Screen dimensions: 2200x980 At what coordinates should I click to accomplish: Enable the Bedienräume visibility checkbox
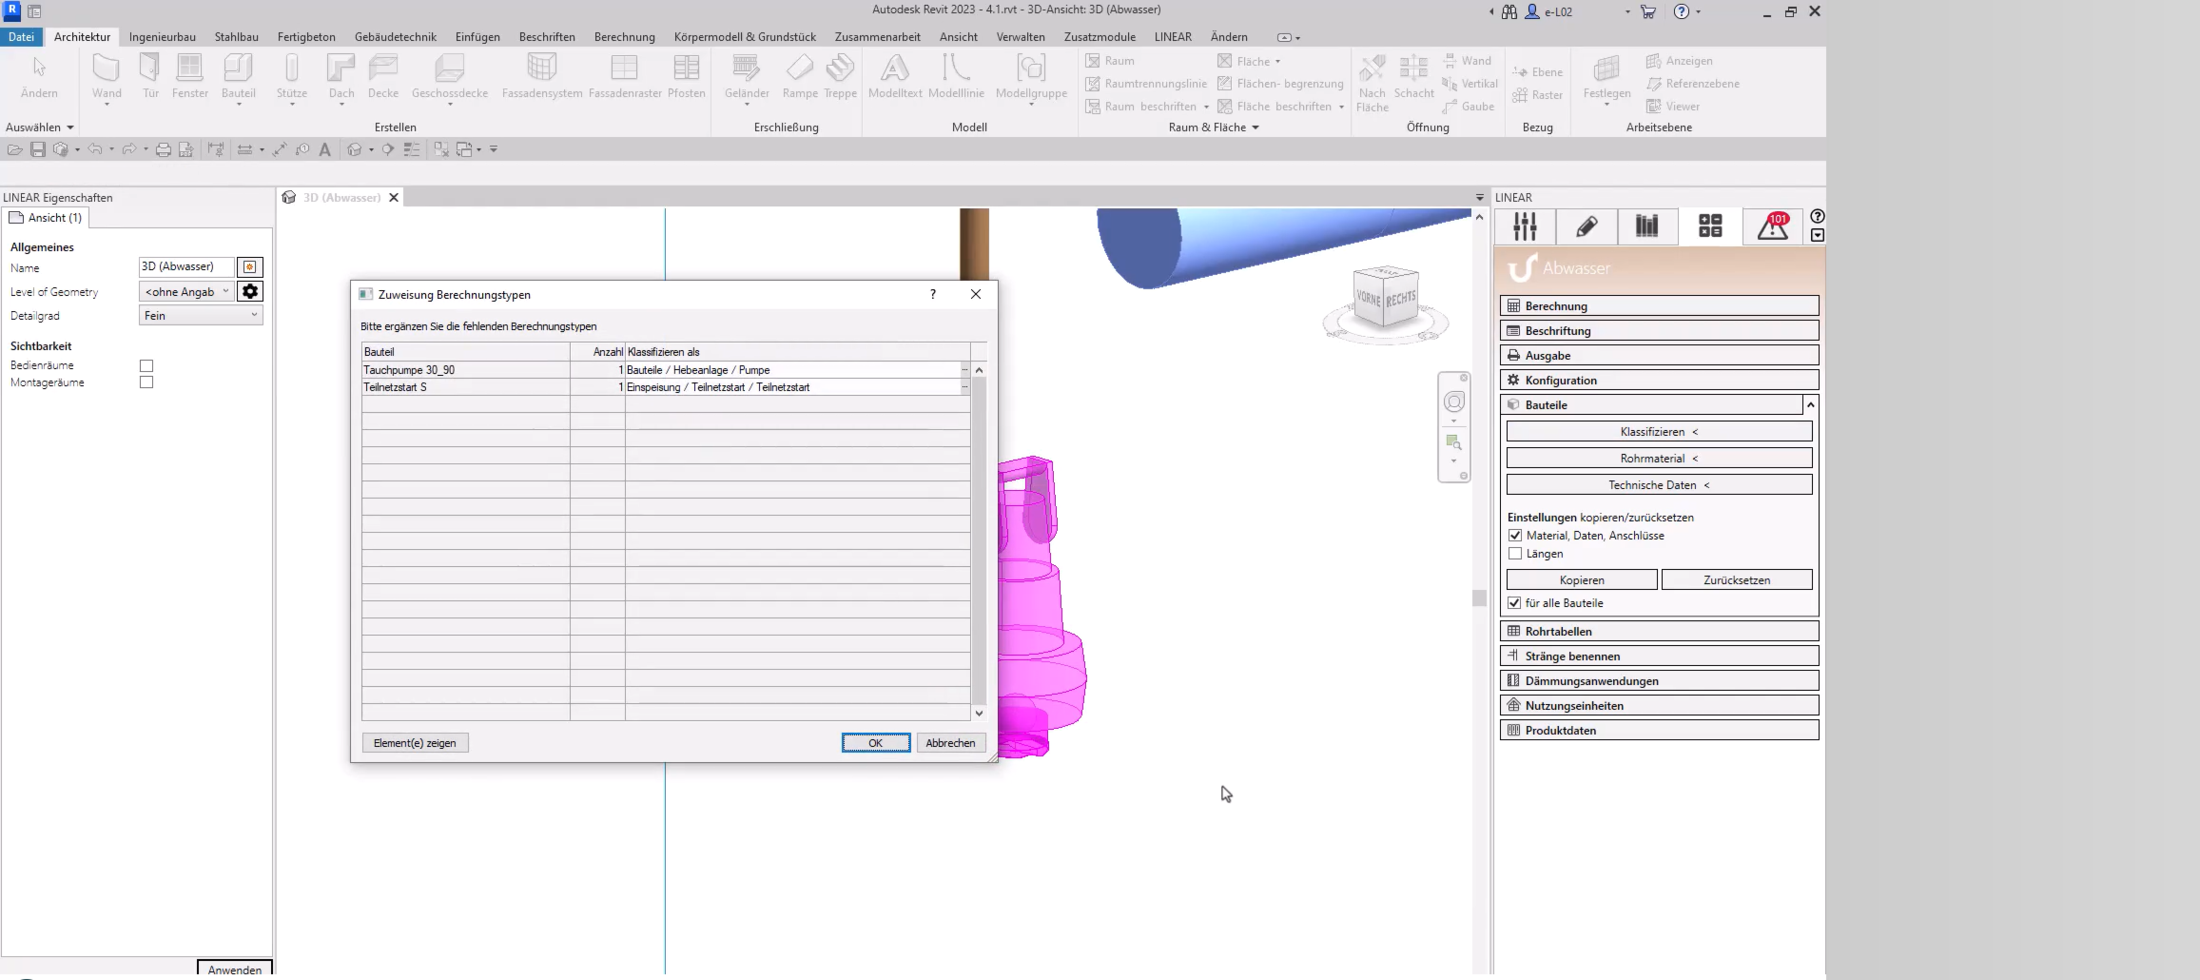point(147,366)
